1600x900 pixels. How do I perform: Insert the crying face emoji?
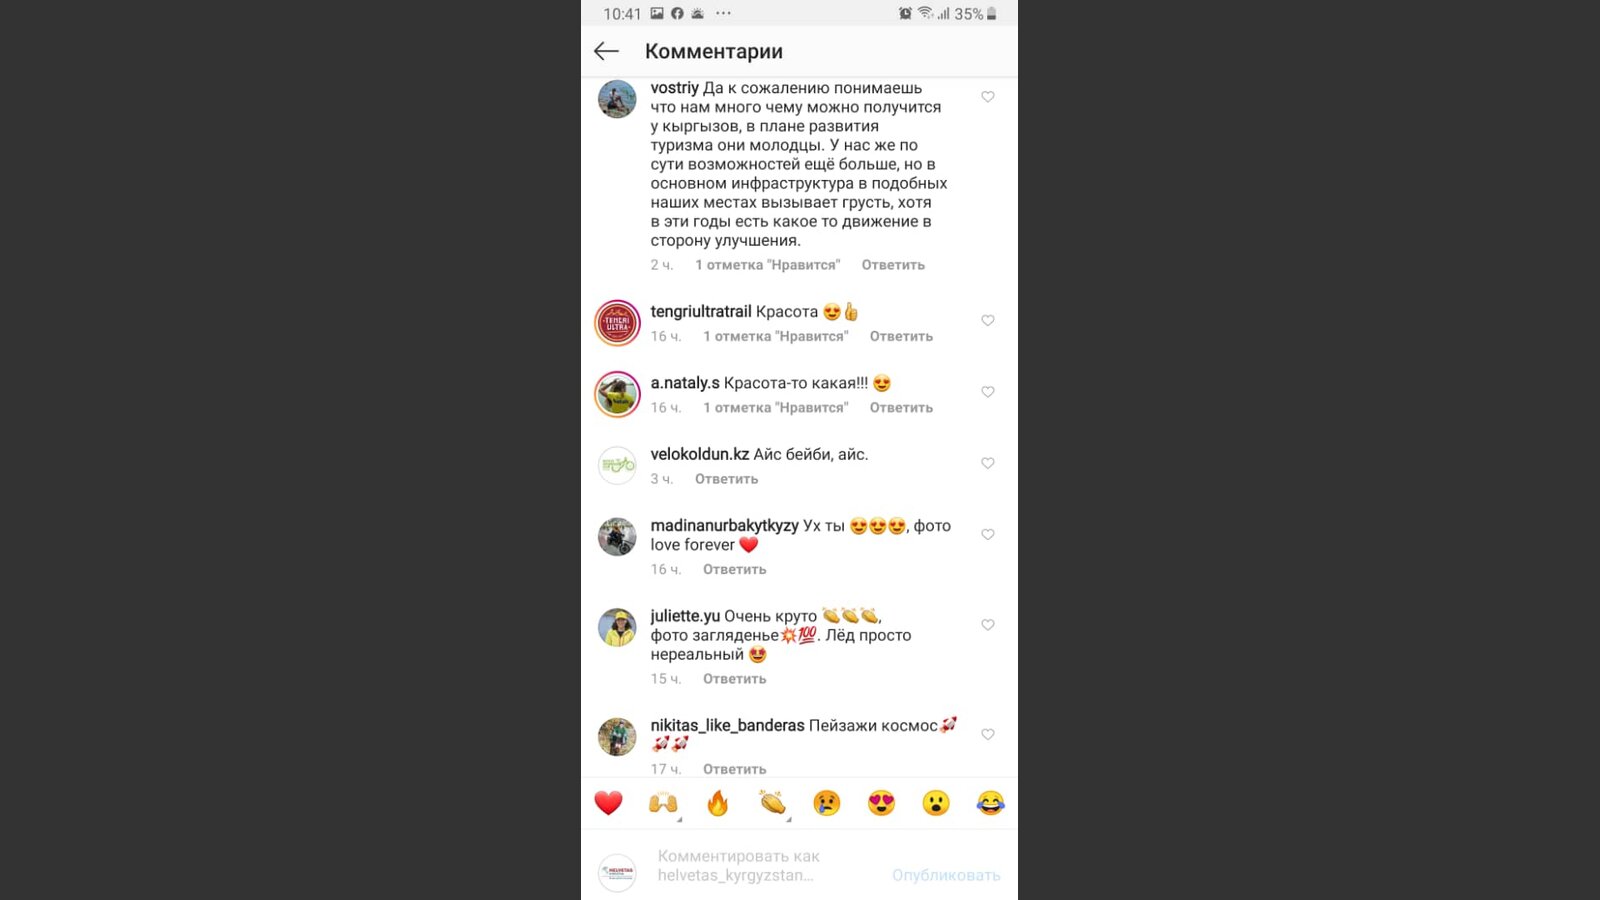point(827,803)
